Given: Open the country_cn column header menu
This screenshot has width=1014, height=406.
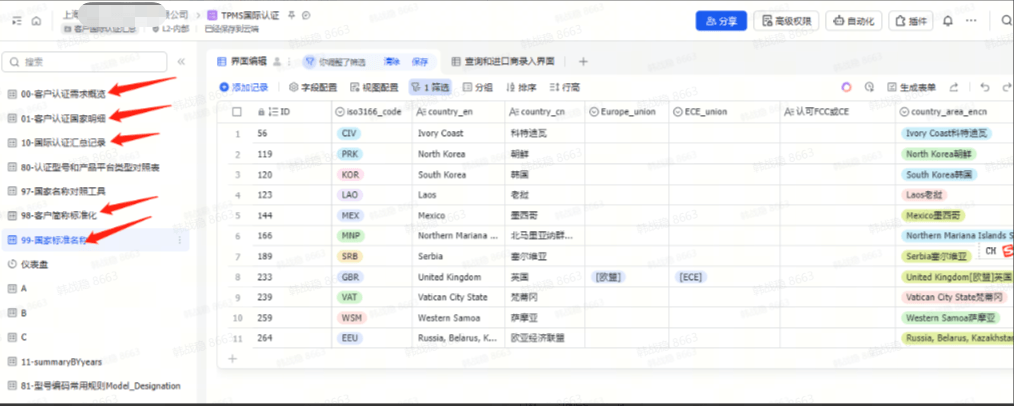Looking at the screenshot, I should click(545, 112).
